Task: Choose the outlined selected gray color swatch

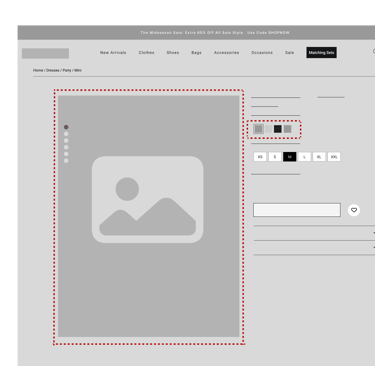Action: pos(258,129)
